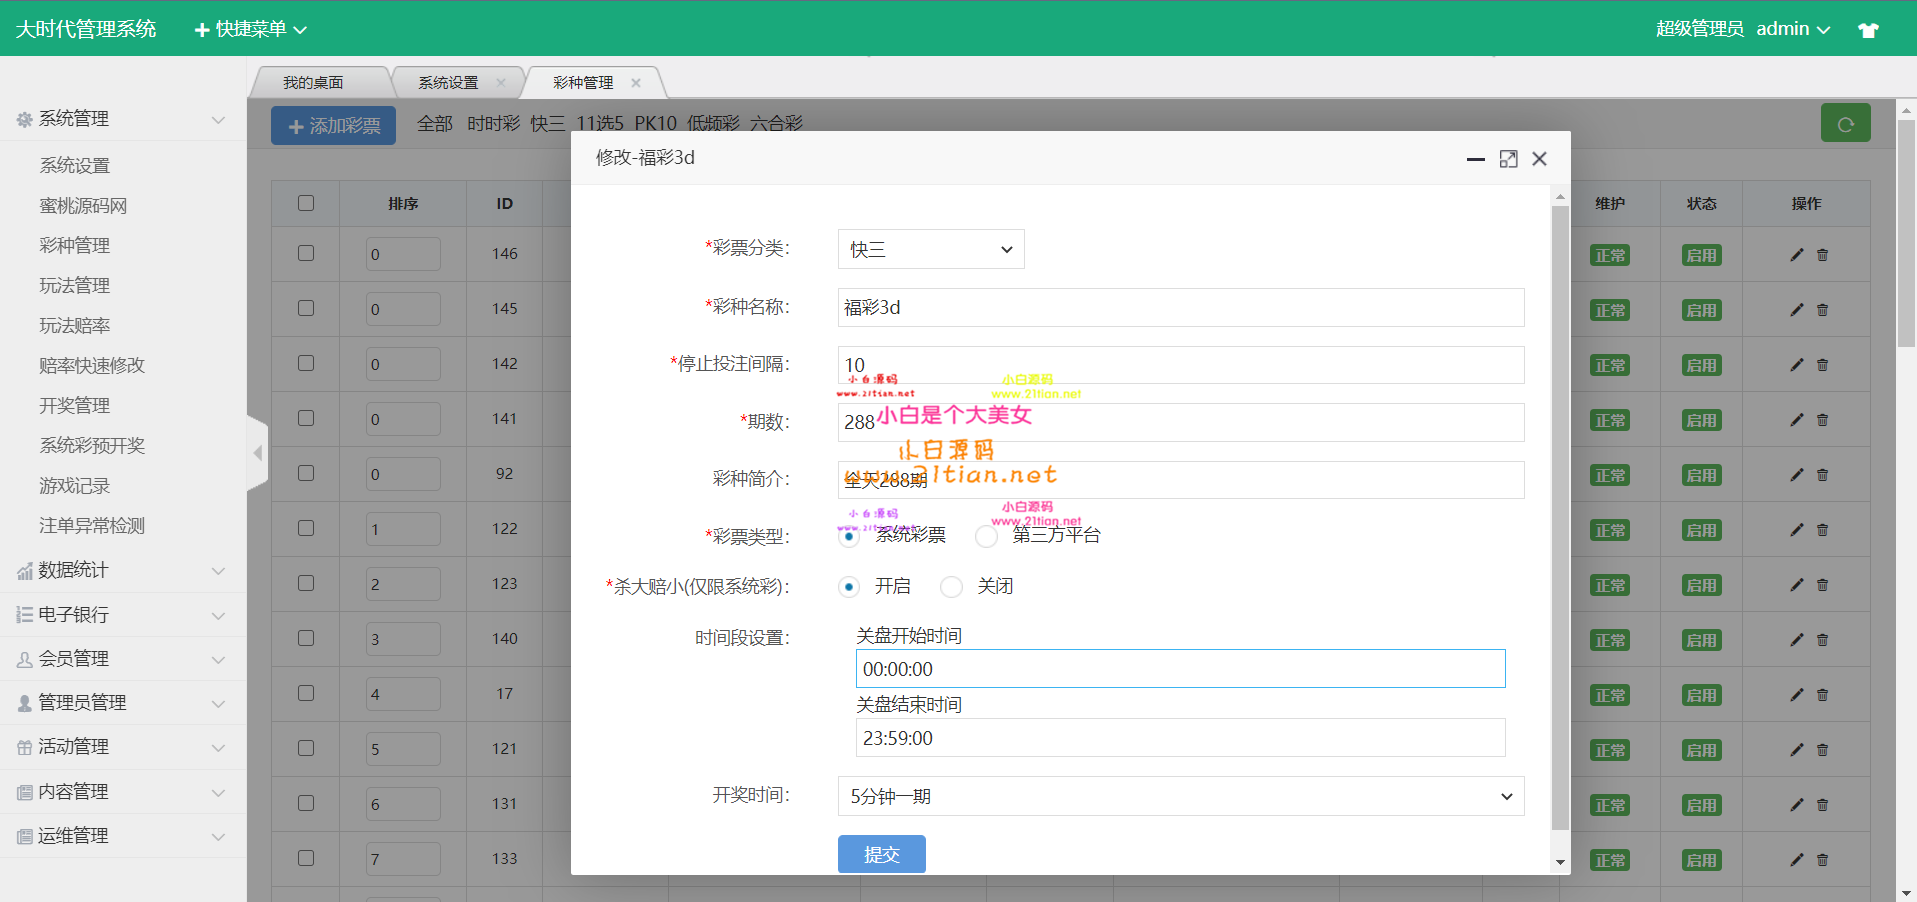Collapse the left sidebar with arrow handle
This screenshot has width=1917, height=902.
(257, 453)
